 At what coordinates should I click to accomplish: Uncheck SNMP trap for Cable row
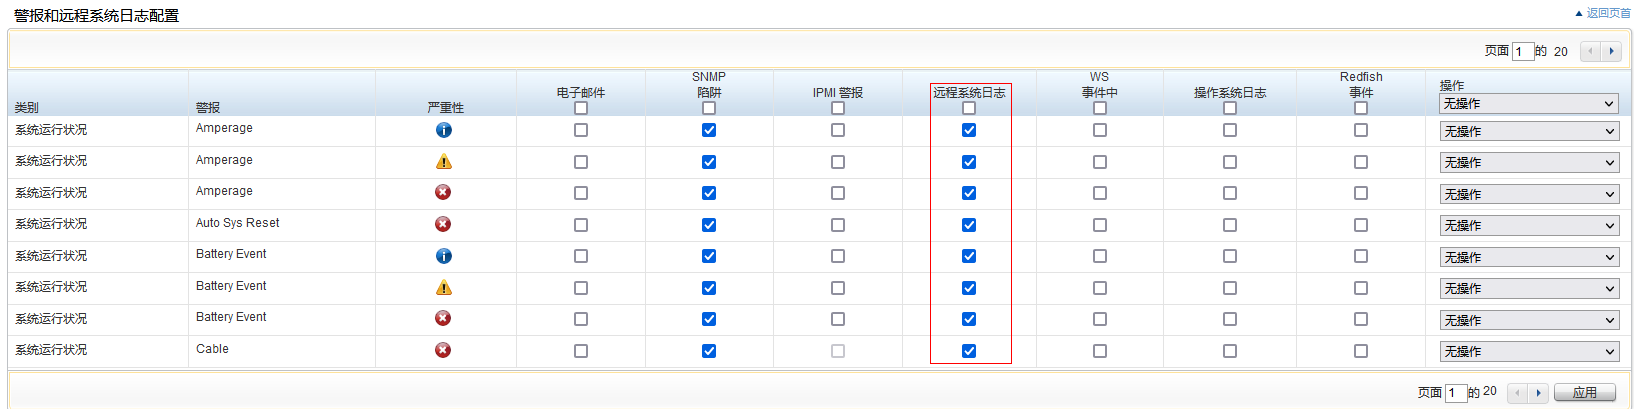[x=709, y=351]
